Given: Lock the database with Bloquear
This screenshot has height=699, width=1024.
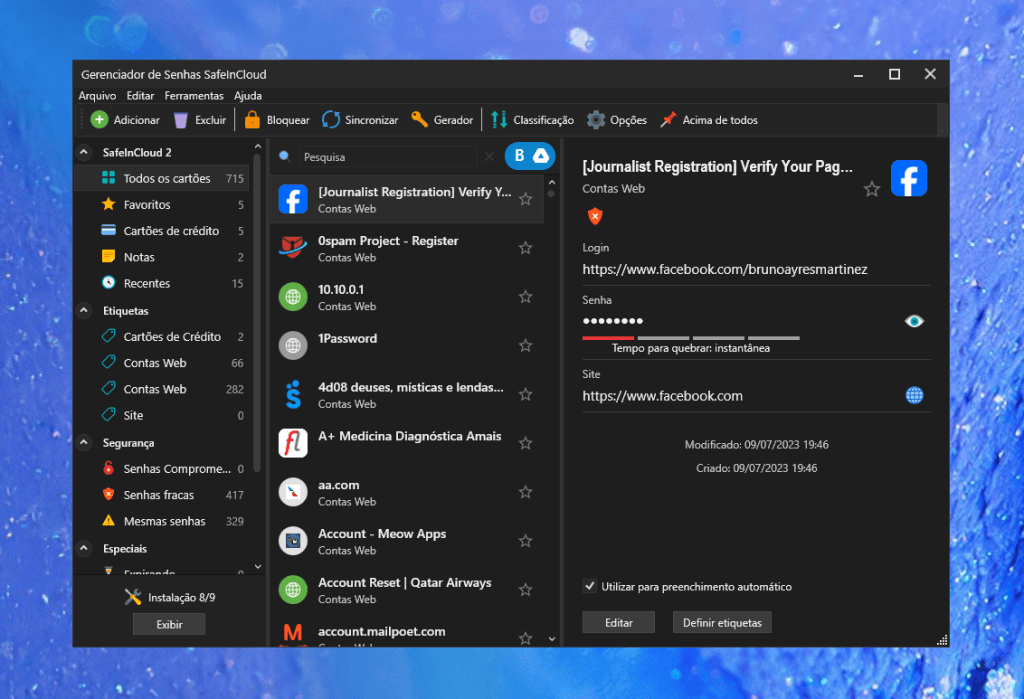Looking at the screenshot, I should point(277,120).
